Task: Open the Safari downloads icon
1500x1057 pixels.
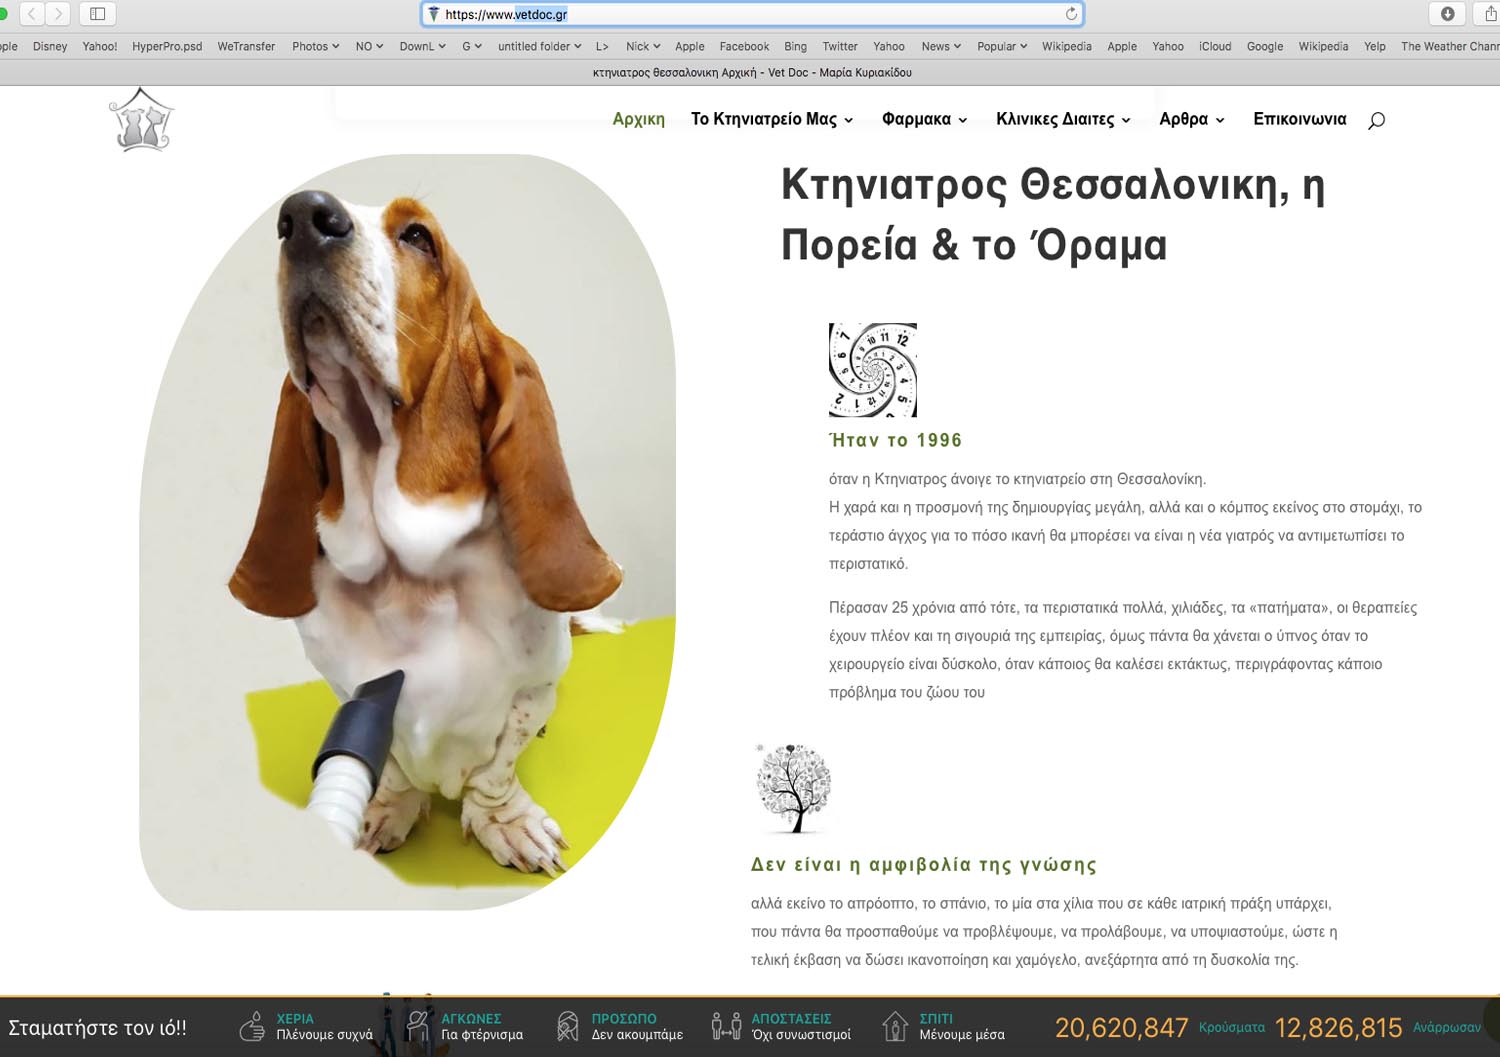Action: [x=1447, y=14]
